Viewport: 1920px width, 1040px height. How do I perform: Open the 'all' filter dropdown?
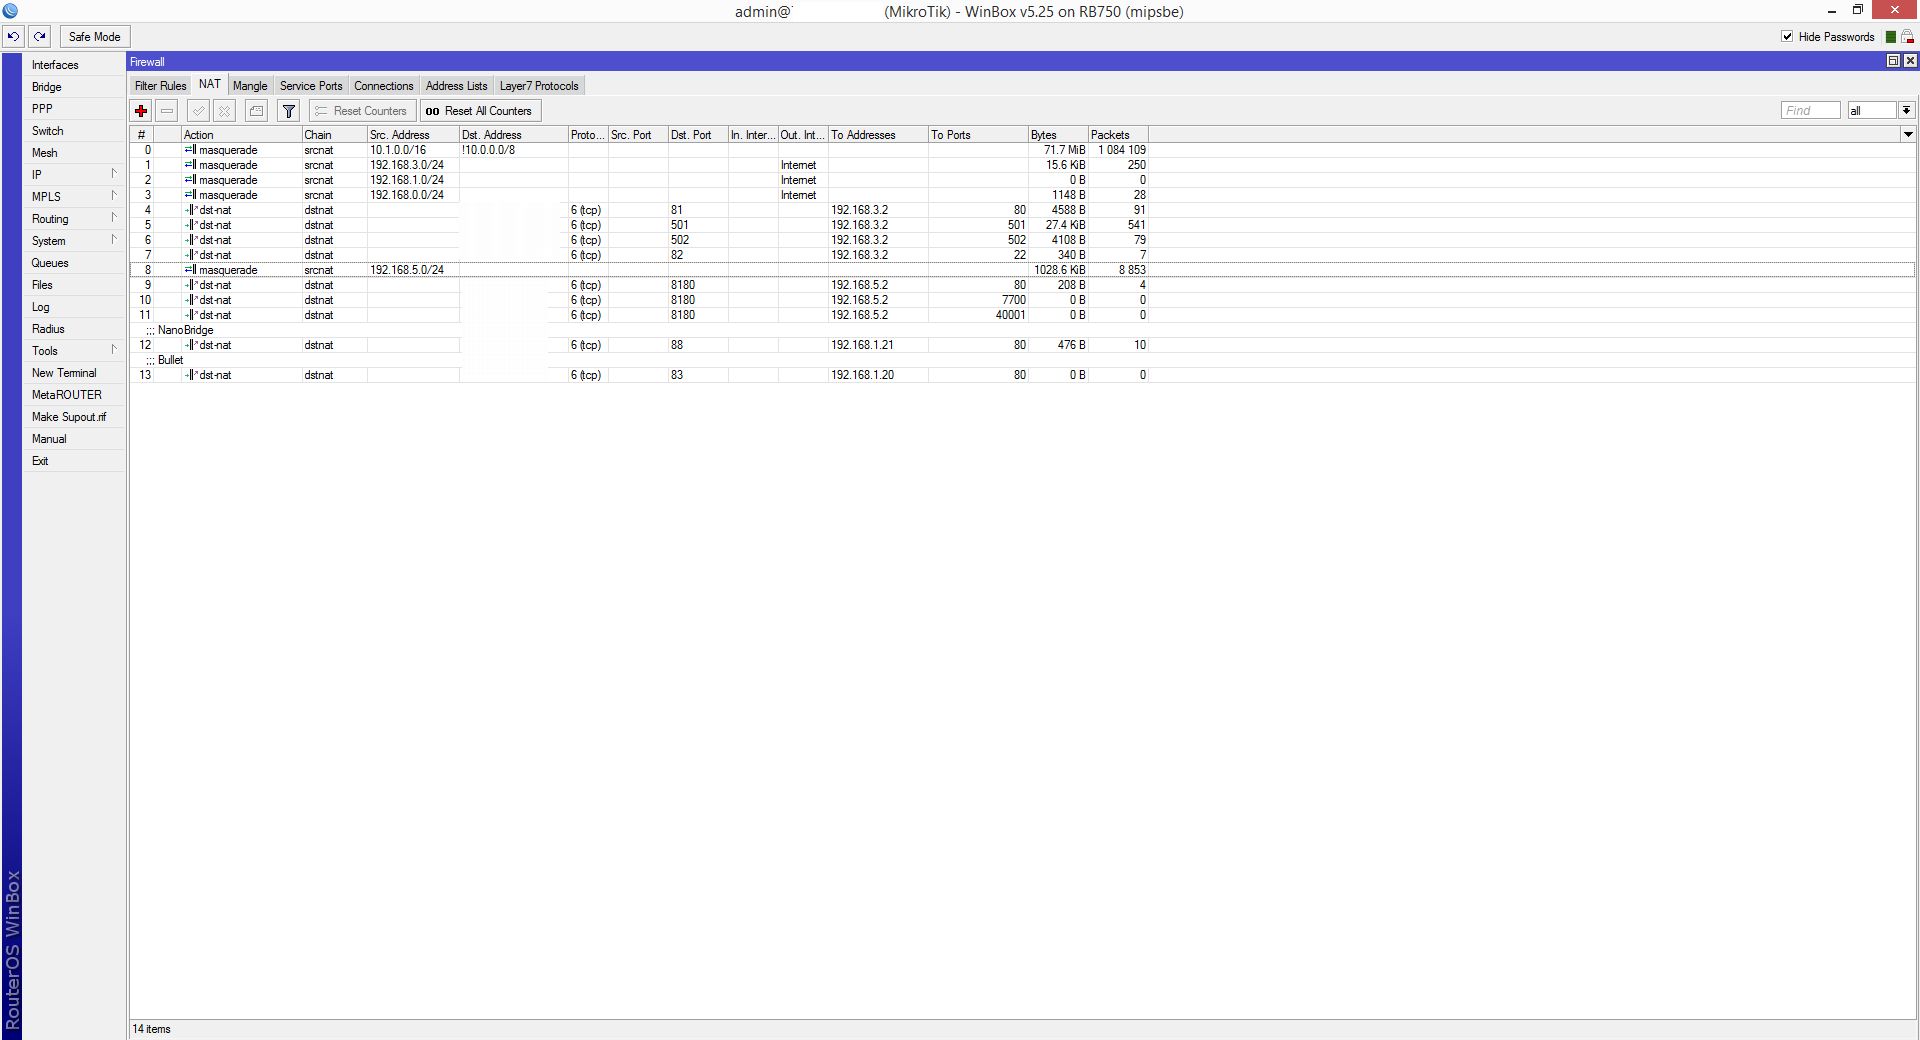click(1907, 111)
